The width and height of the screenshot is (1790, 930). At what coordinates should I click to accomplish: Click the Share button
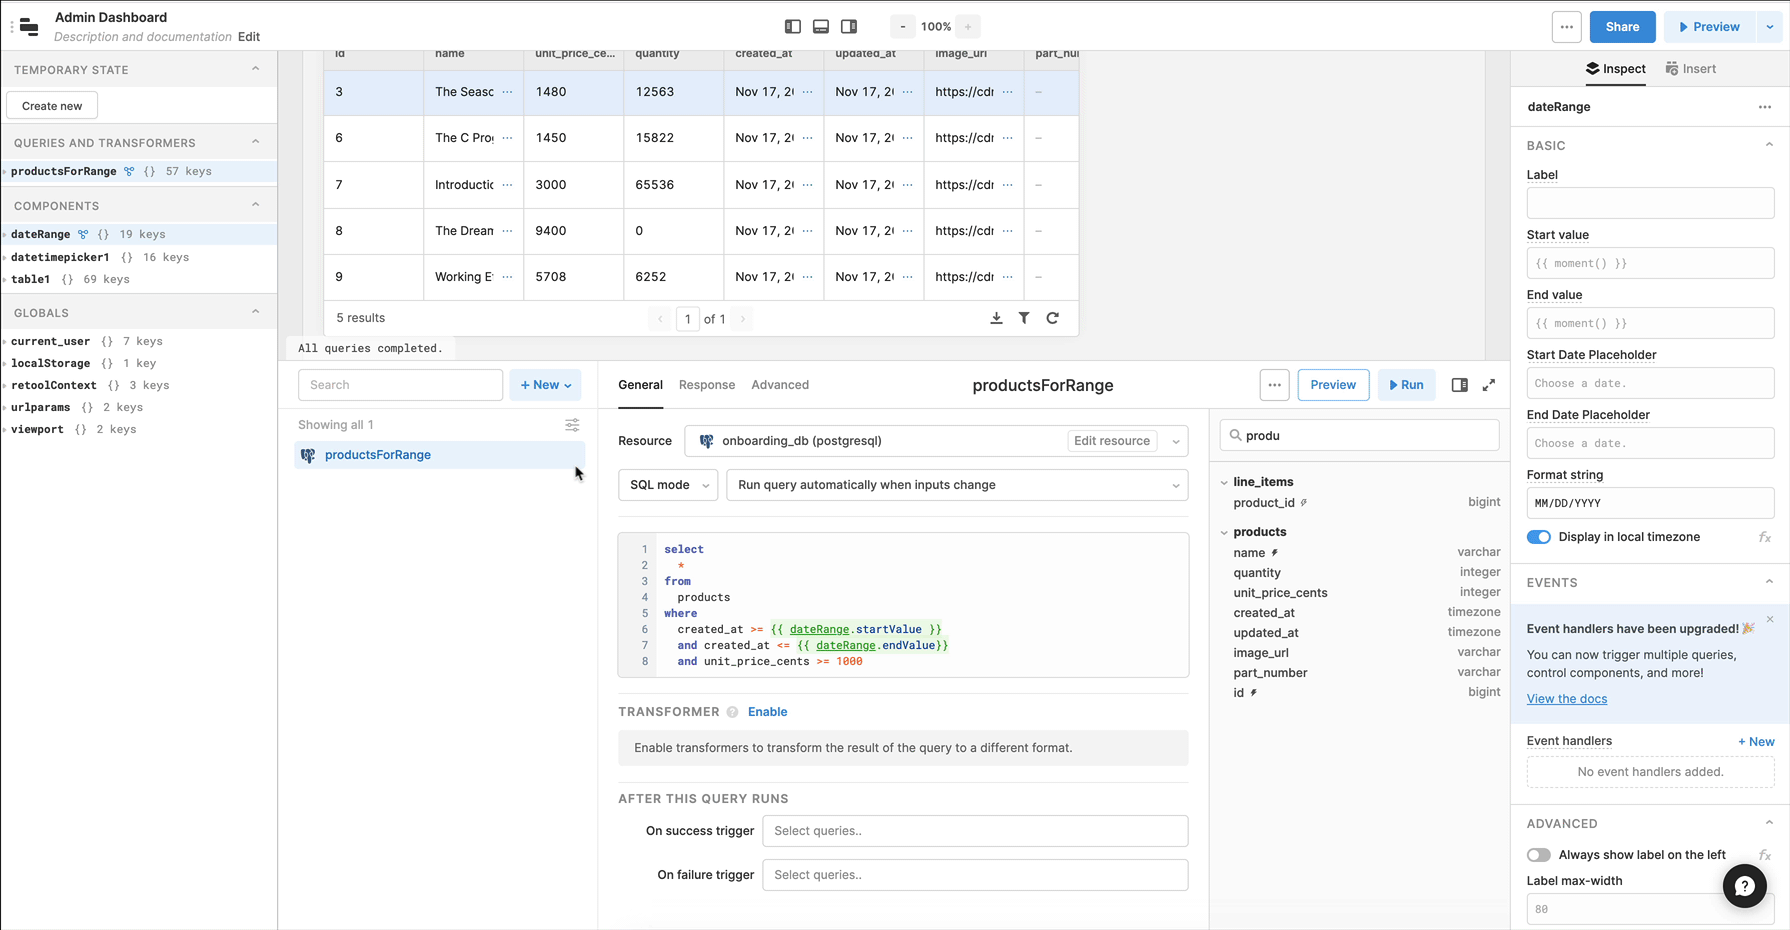(1622, 27)
